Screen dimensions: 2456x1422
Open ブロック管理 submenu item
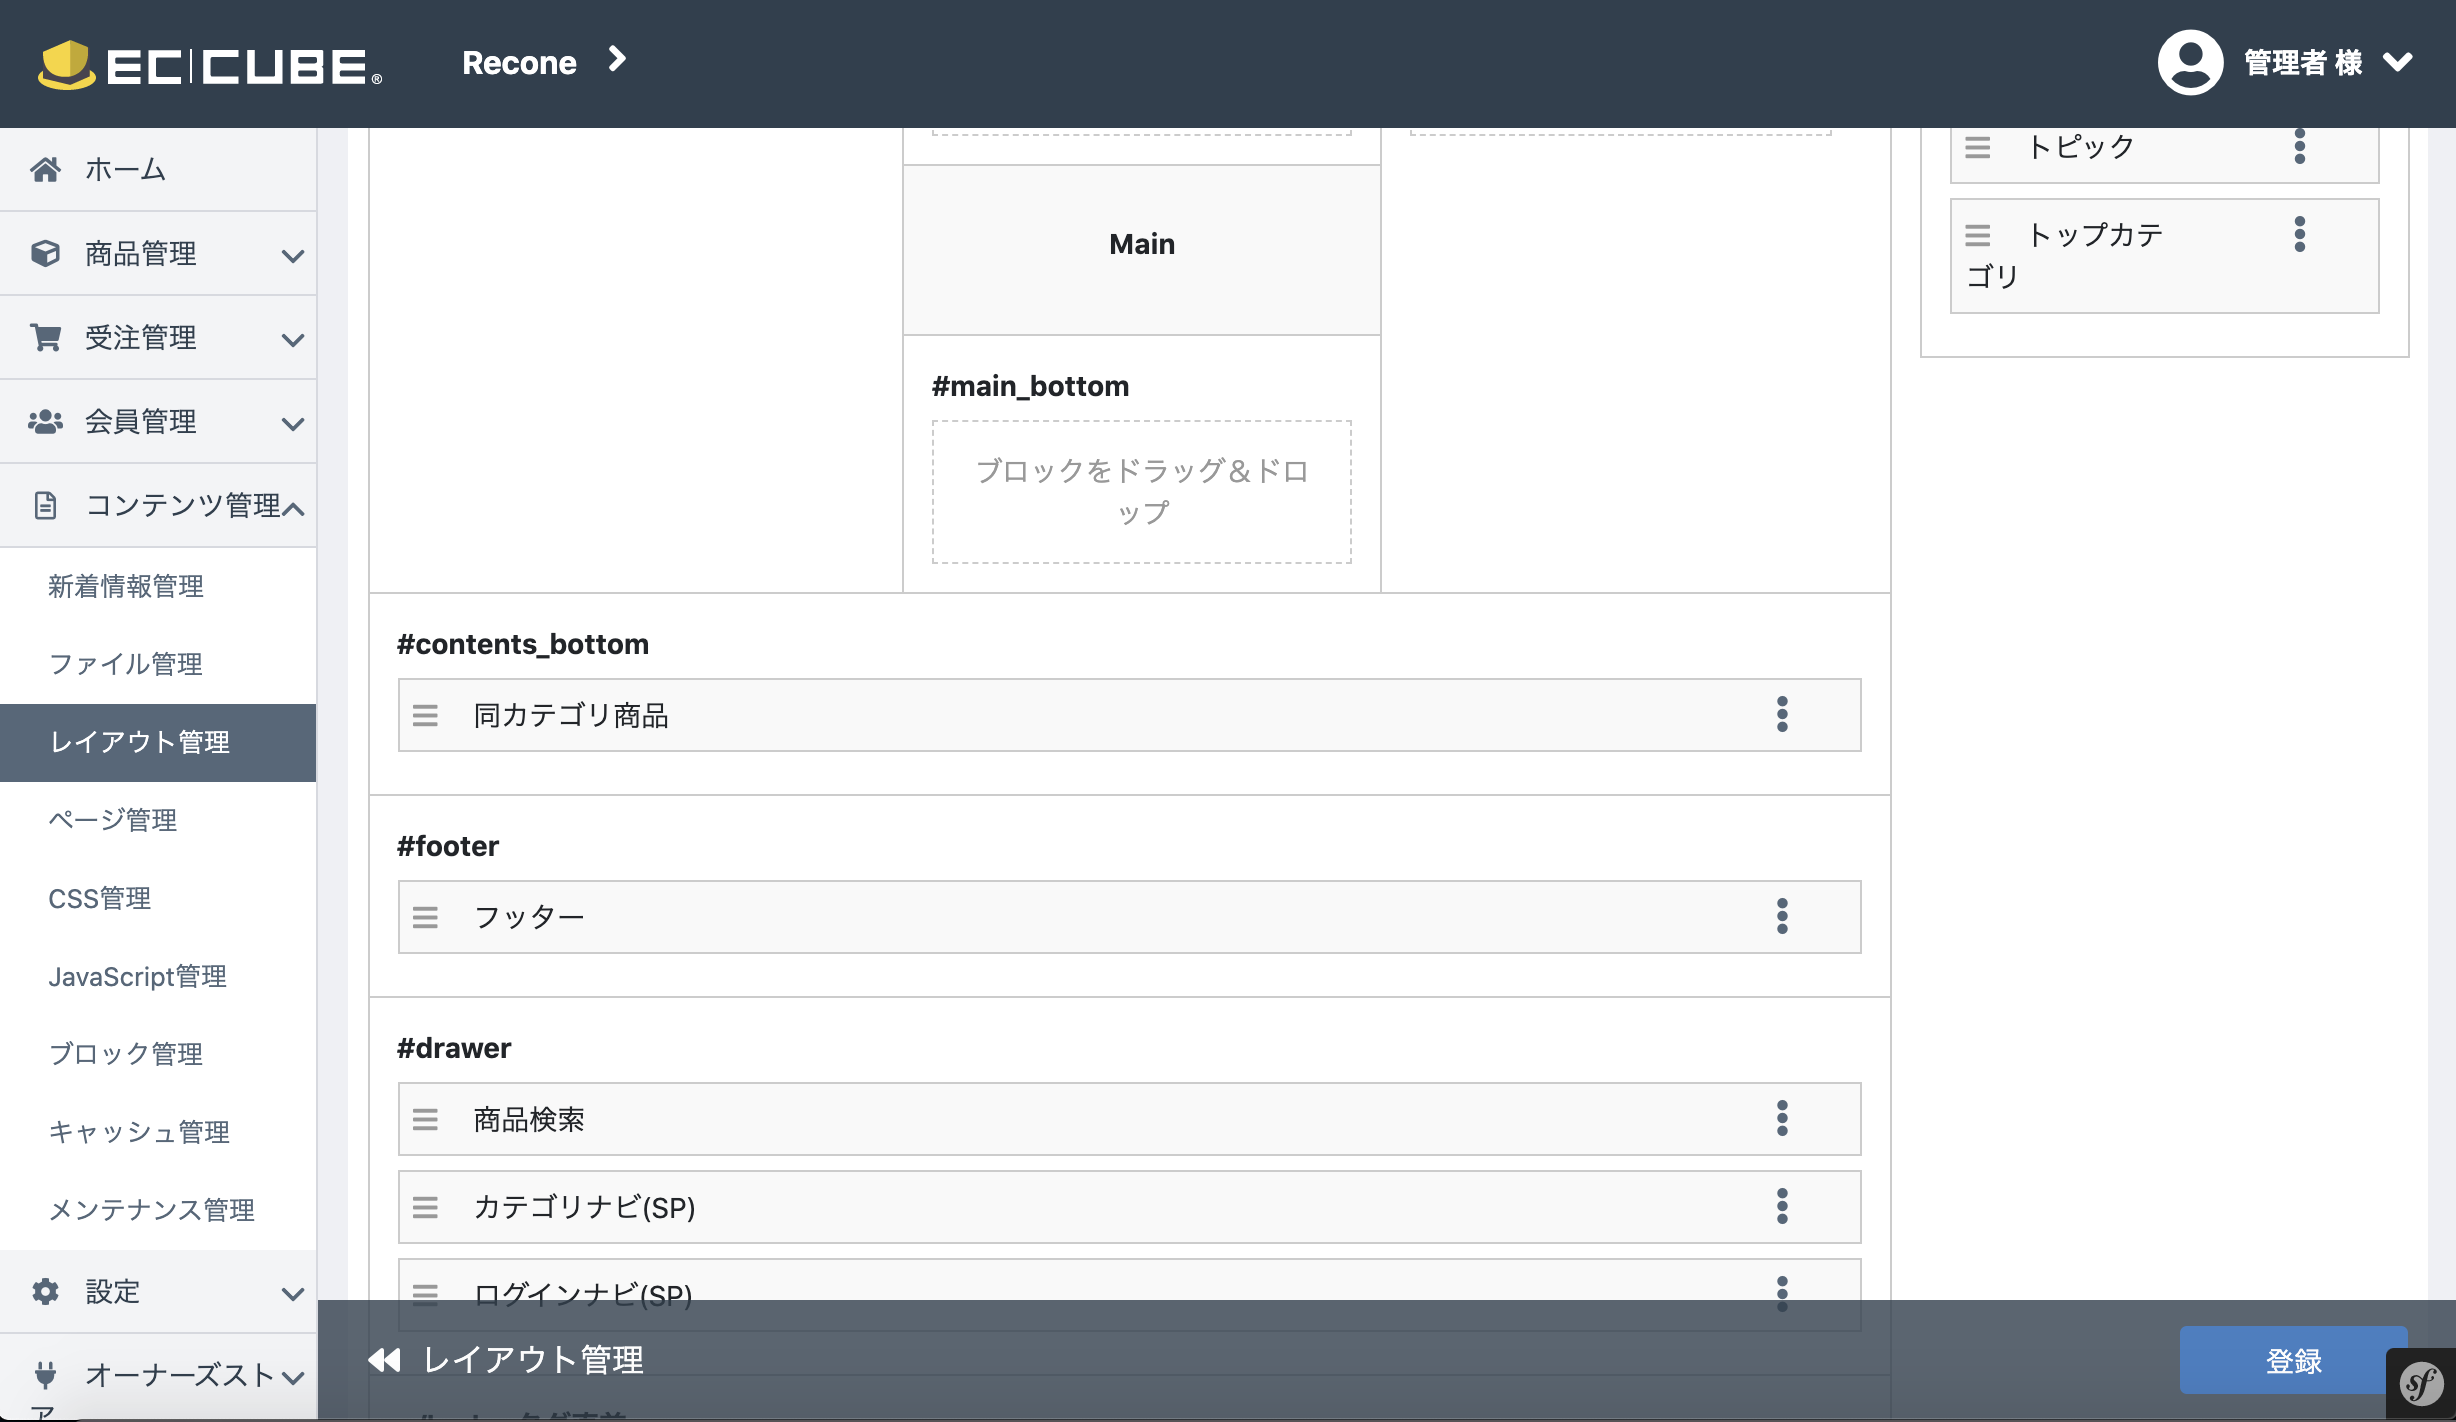pos(126,1054)
